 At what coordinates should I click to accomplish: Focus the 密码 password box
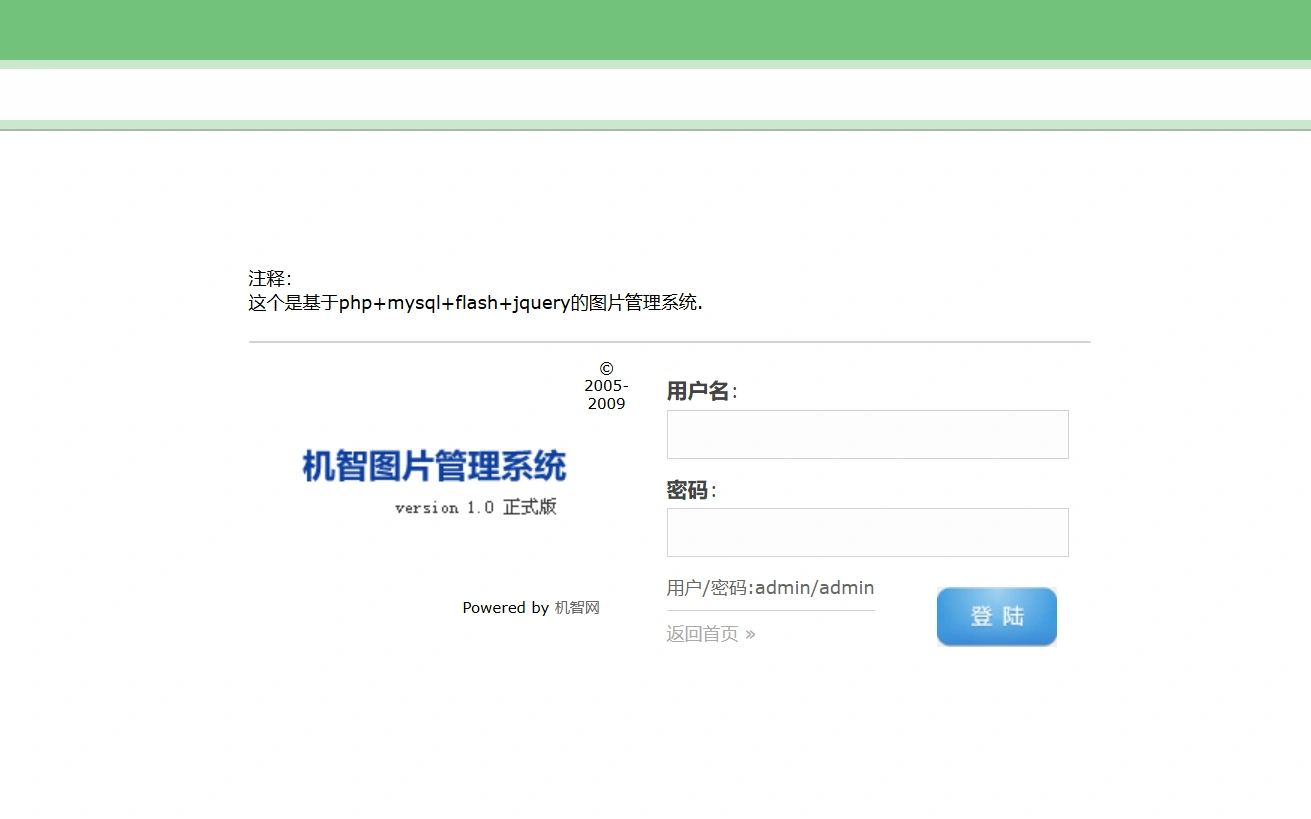pyautogui.click(x=867, y=532)
